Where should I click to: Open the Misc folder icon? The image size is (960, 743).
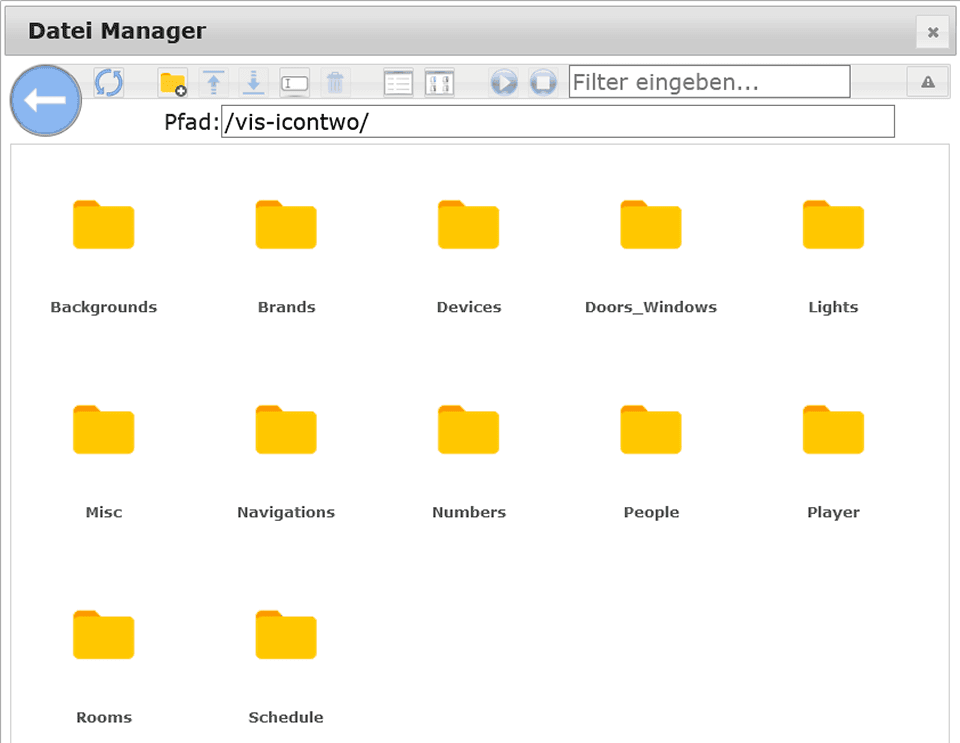pos(103,430)
